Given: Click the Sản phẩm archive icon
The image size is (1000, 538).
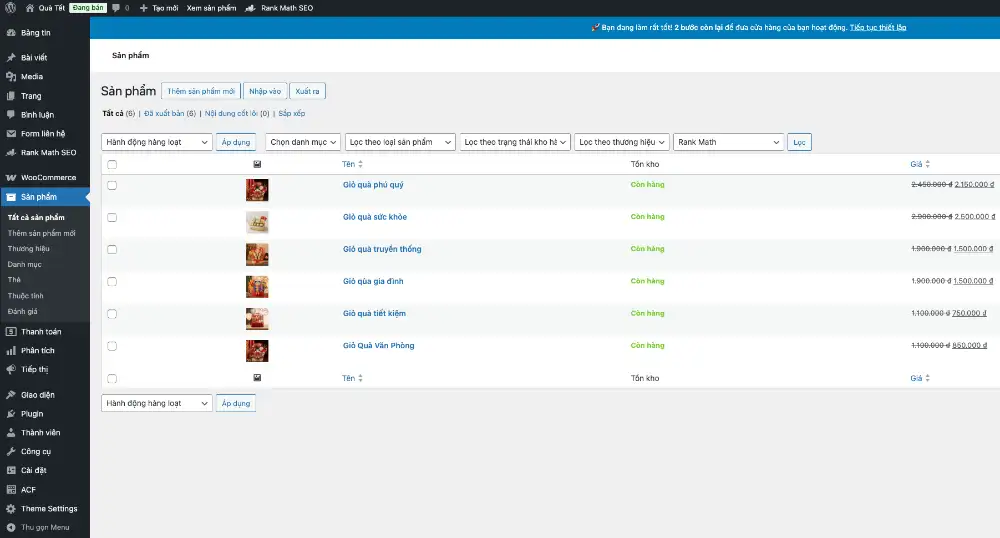Looking at the screenshot, I should (11, 197).
